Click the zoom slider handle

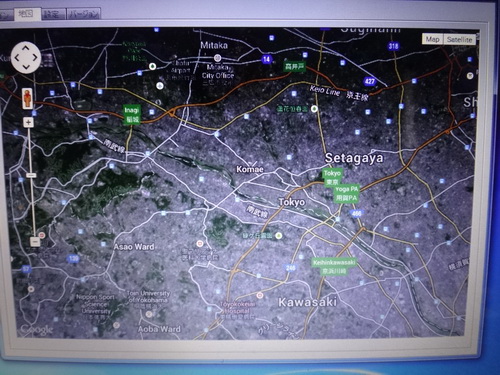[x=31, y=175]
